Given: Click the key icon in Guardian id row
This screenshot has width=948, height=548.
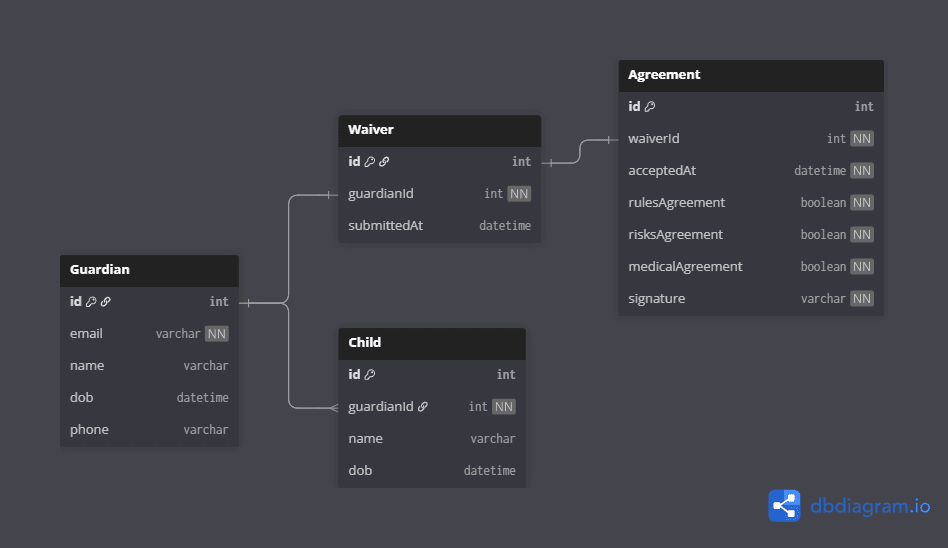Looking at the screenshot, I should [x=91, y=302].
